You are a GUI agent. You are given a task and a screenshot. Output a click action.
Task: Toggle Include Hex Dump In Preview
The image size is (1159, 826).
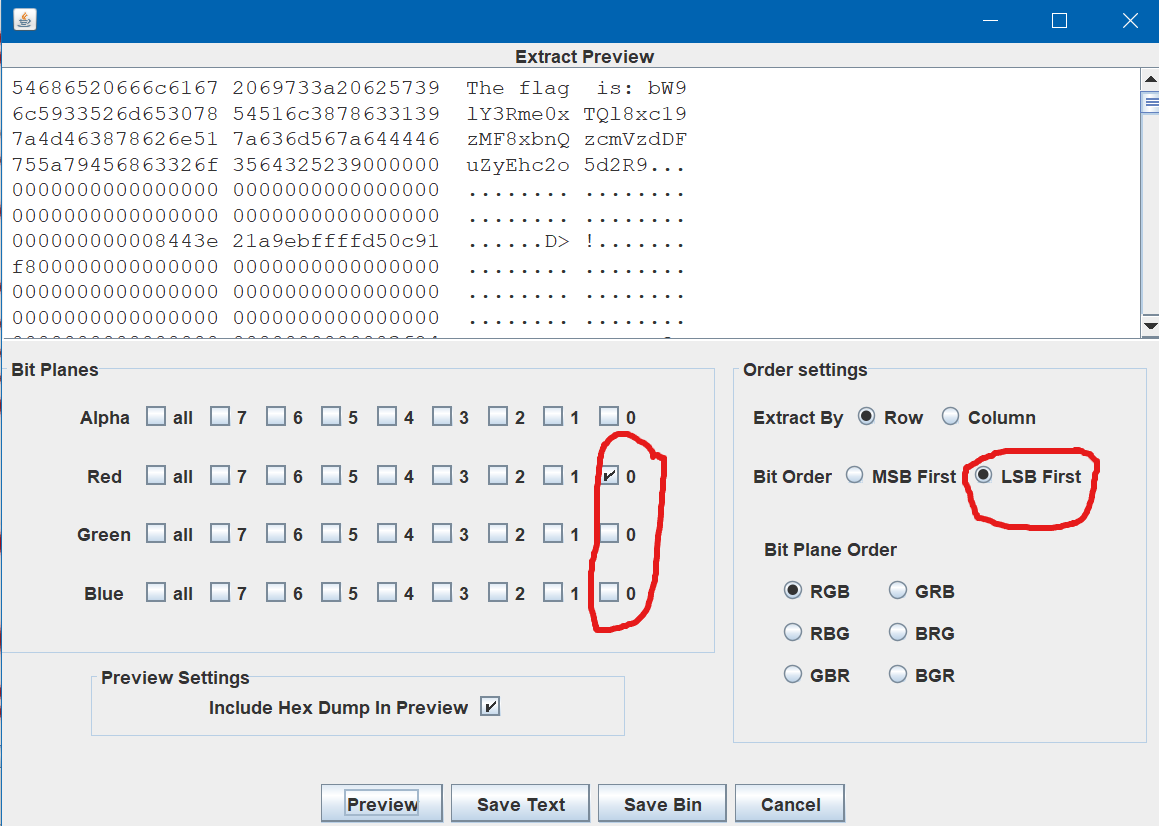pos(490,707)
